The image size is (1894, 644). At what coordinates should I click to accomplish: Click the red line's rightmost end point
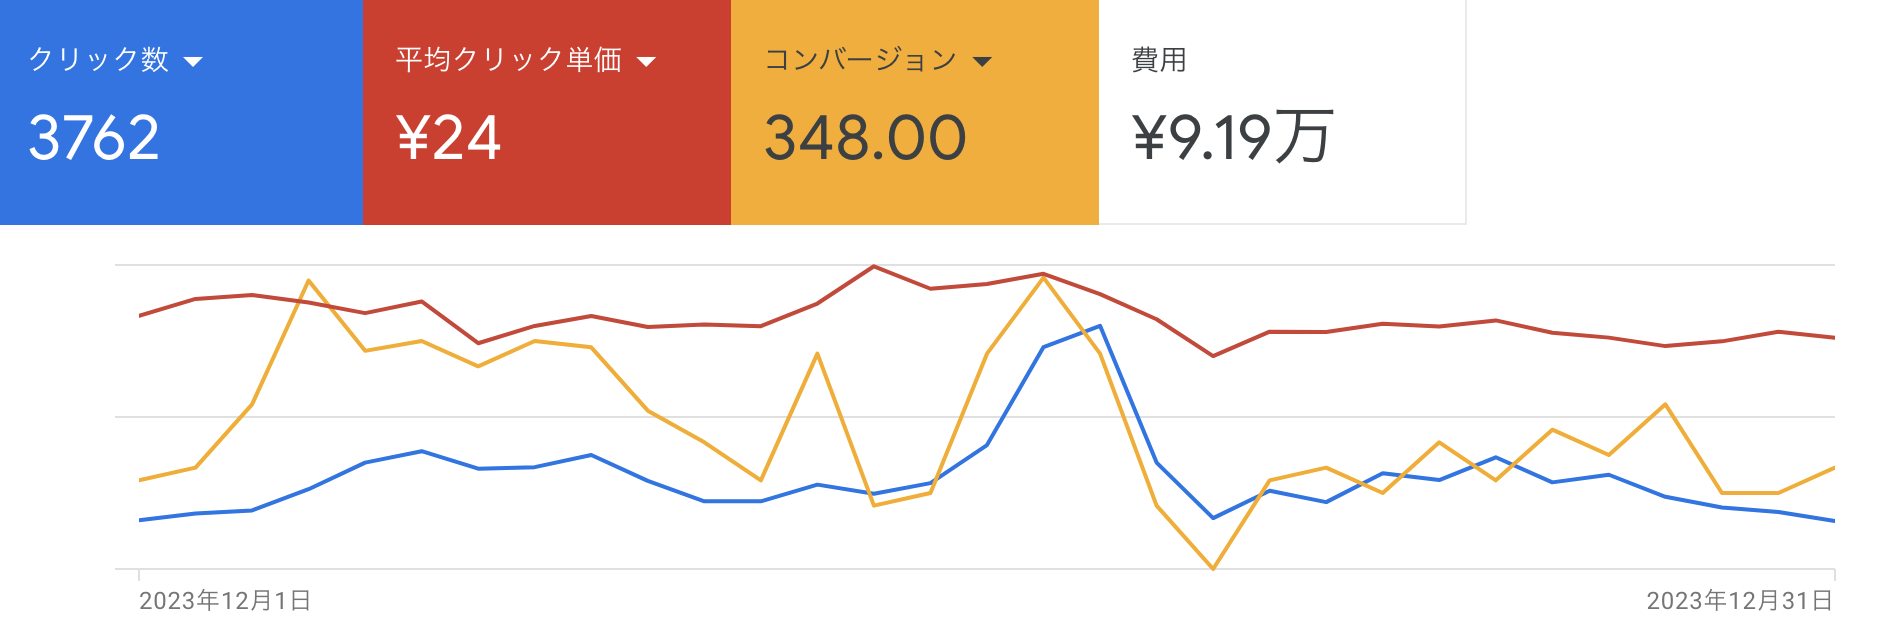tap(1833, 338)
